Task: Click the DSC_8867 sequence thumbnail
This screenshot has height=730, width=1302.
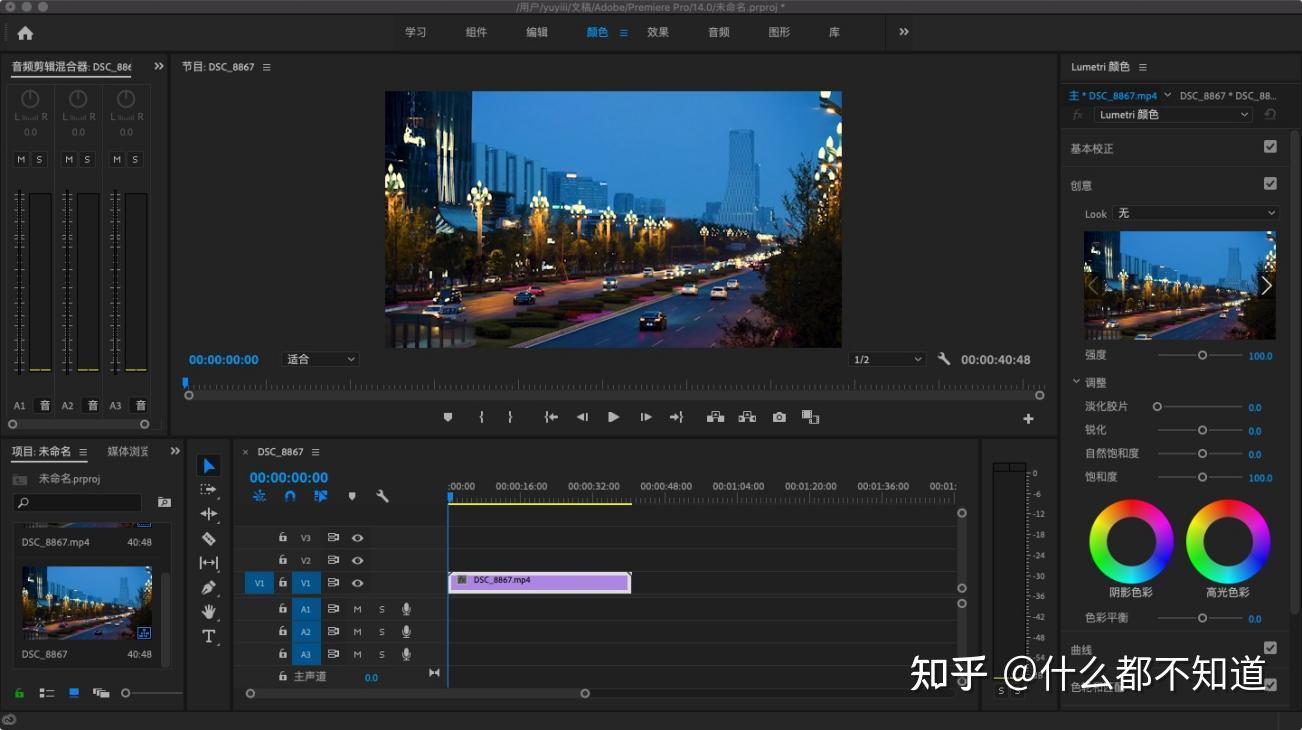Action: coord(87,603)
